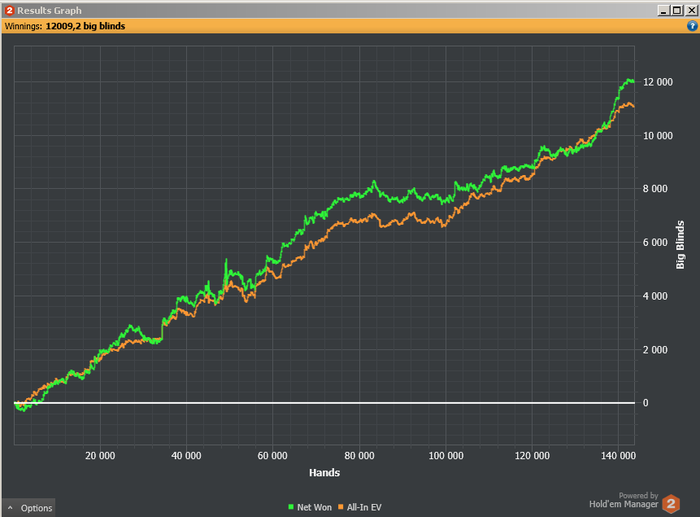Click the 80 000 hands axis label

click(359, 456)
